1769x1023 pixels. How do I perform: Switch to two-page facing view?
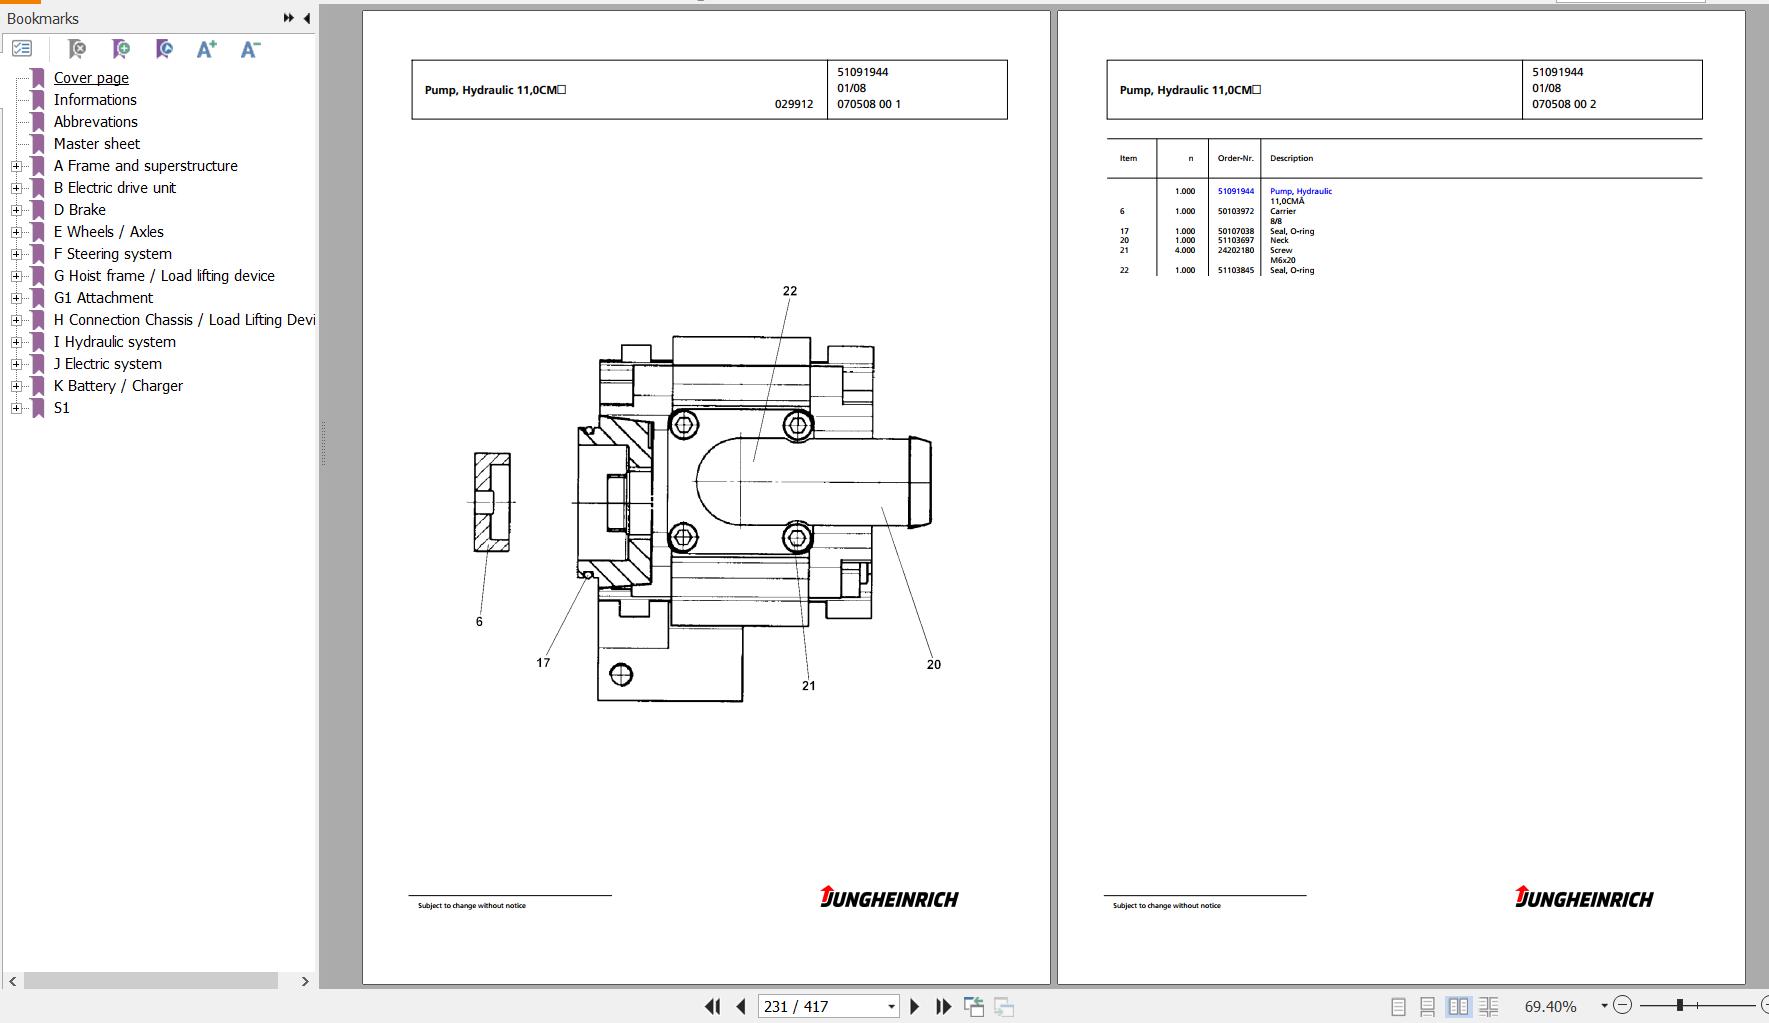1459,1007
